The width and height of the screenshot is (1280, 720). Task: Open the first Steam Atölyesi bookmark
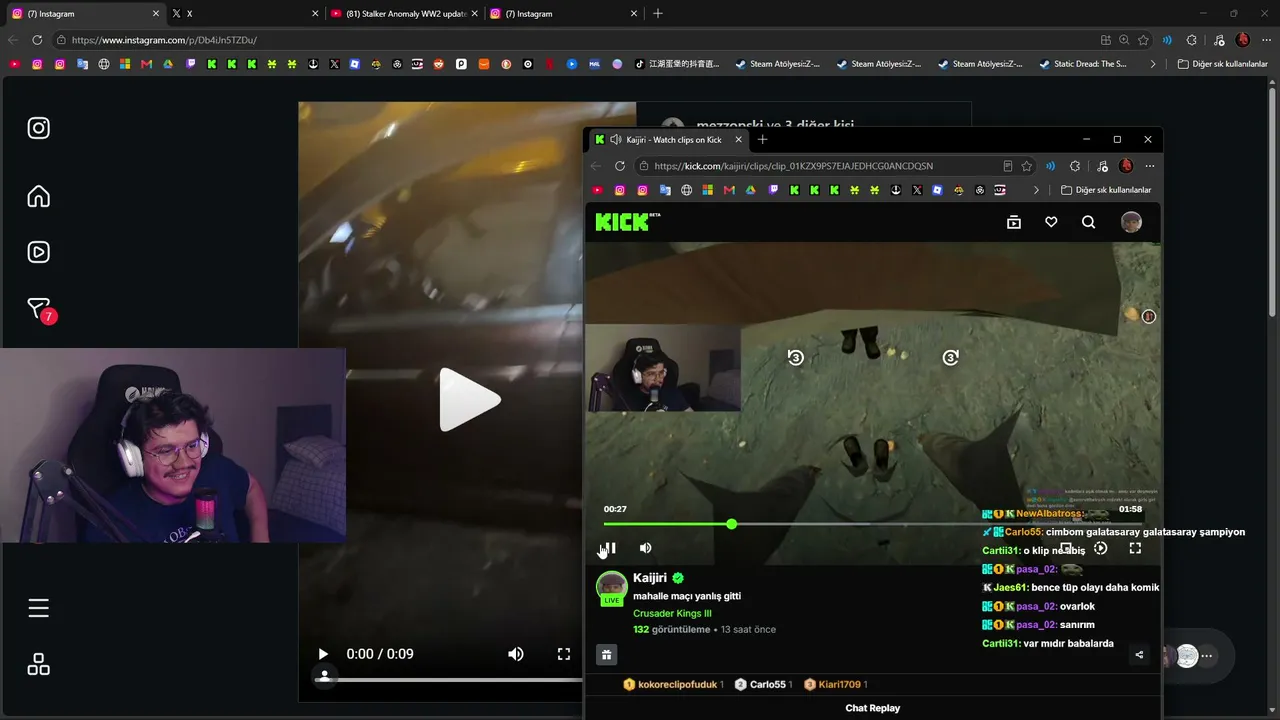click(x=777, y=64)
